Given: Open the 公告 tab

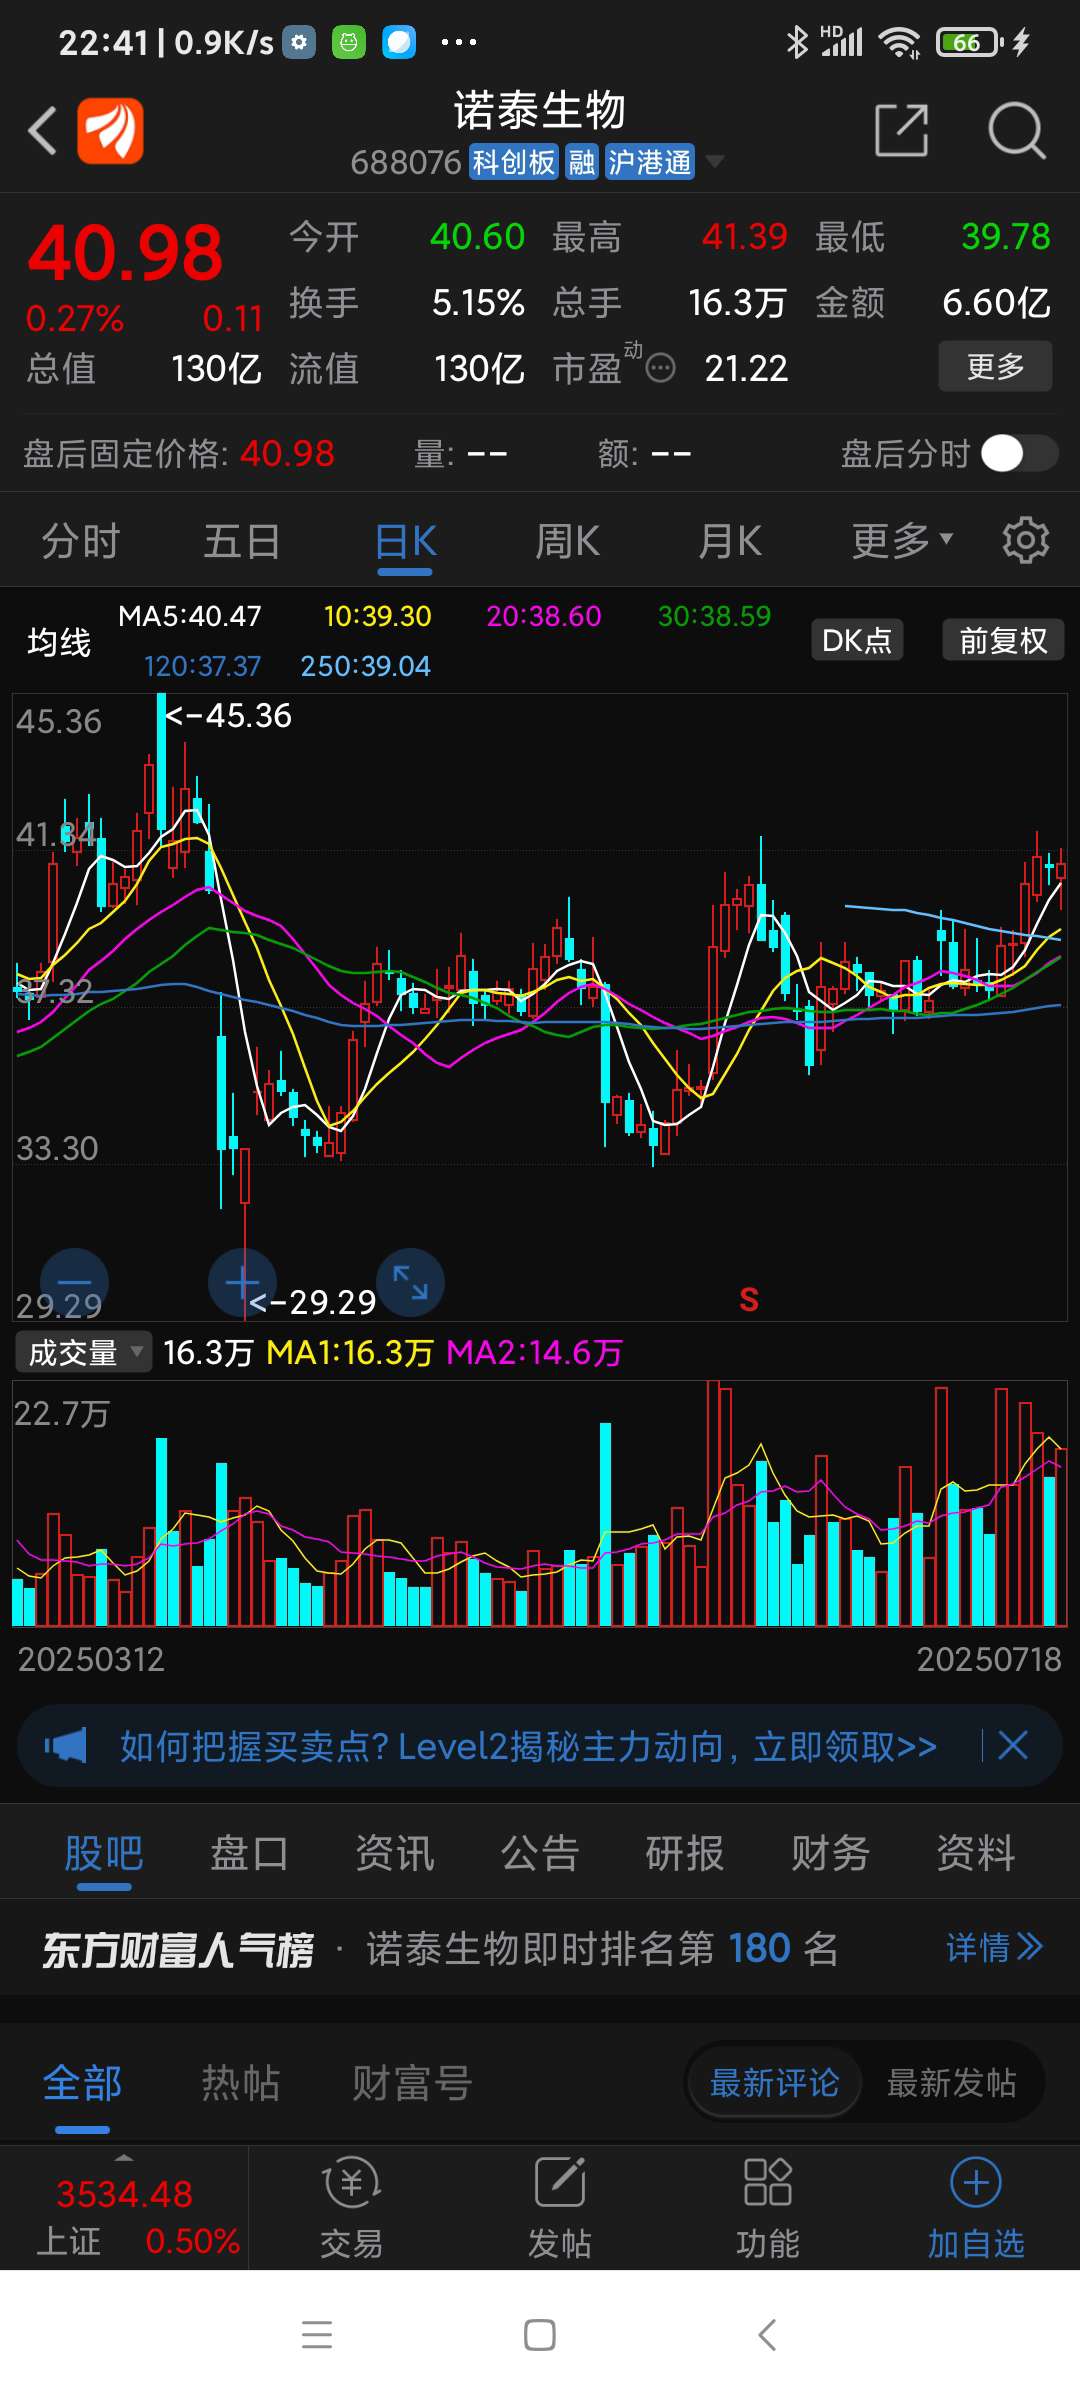Looking at the screenshot, I should coord(540,1853).
